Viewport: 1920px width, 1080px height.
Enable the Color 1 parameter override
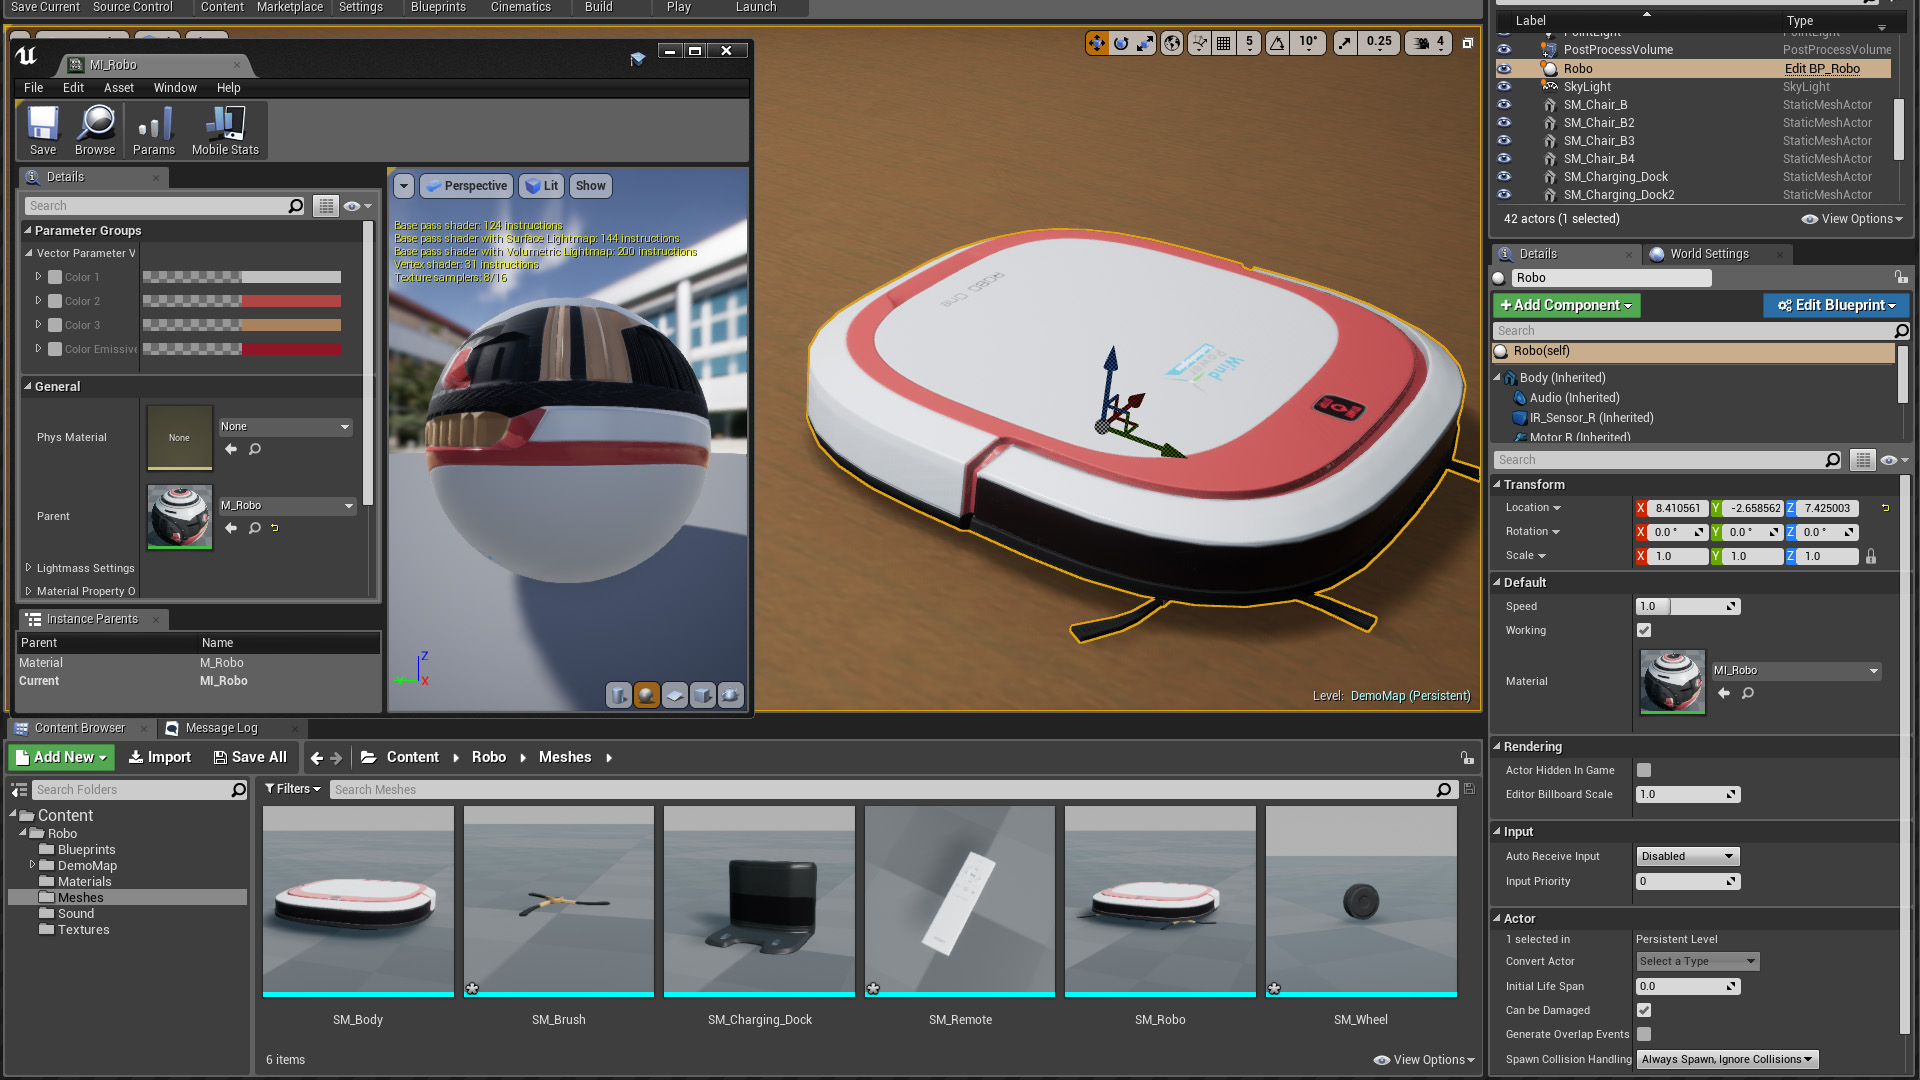click(x=55, y=277)
